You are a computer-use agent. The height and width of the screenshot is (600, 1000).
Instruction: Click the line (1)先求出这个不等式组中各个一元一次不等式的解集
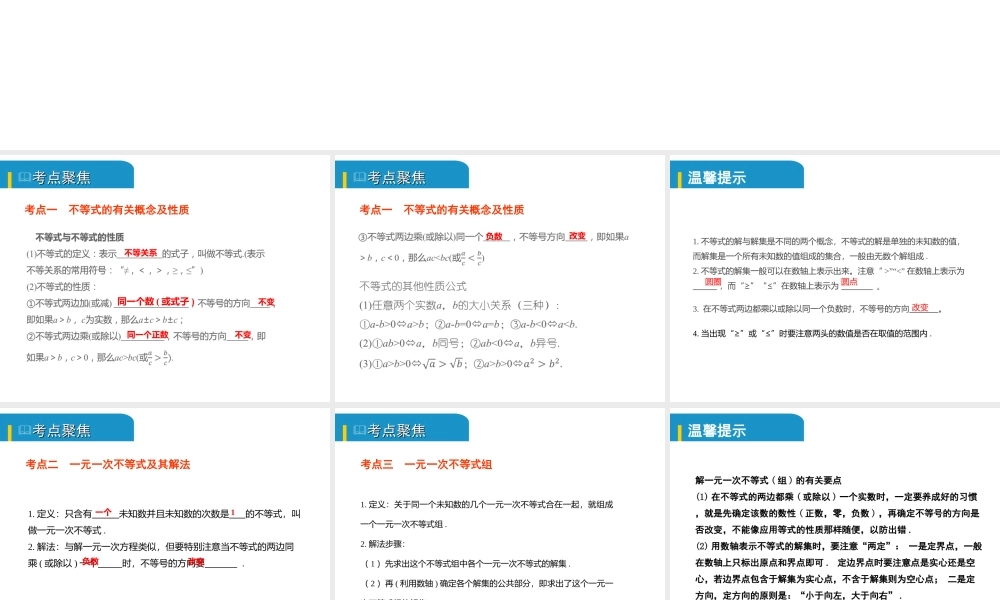[x=467, y=564]
